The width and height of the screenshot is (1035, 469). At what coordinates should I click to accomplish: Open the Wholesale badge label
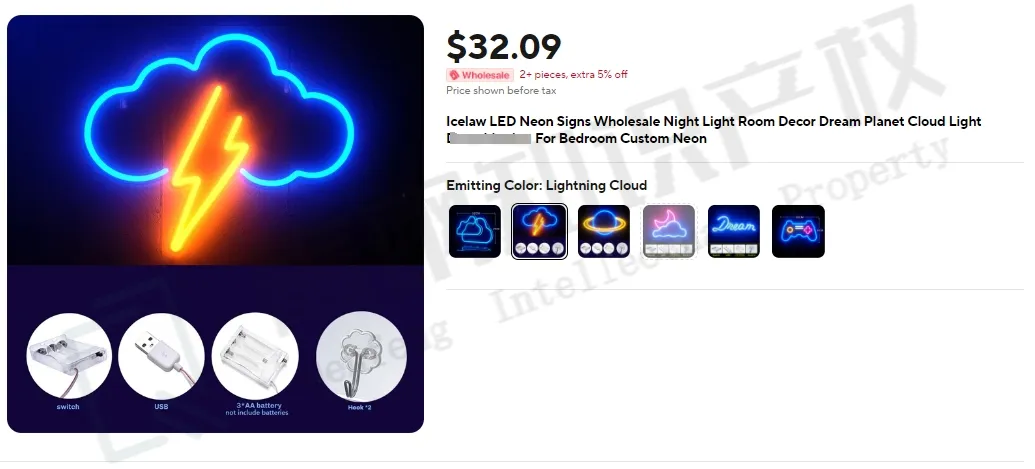click(480, 75)
